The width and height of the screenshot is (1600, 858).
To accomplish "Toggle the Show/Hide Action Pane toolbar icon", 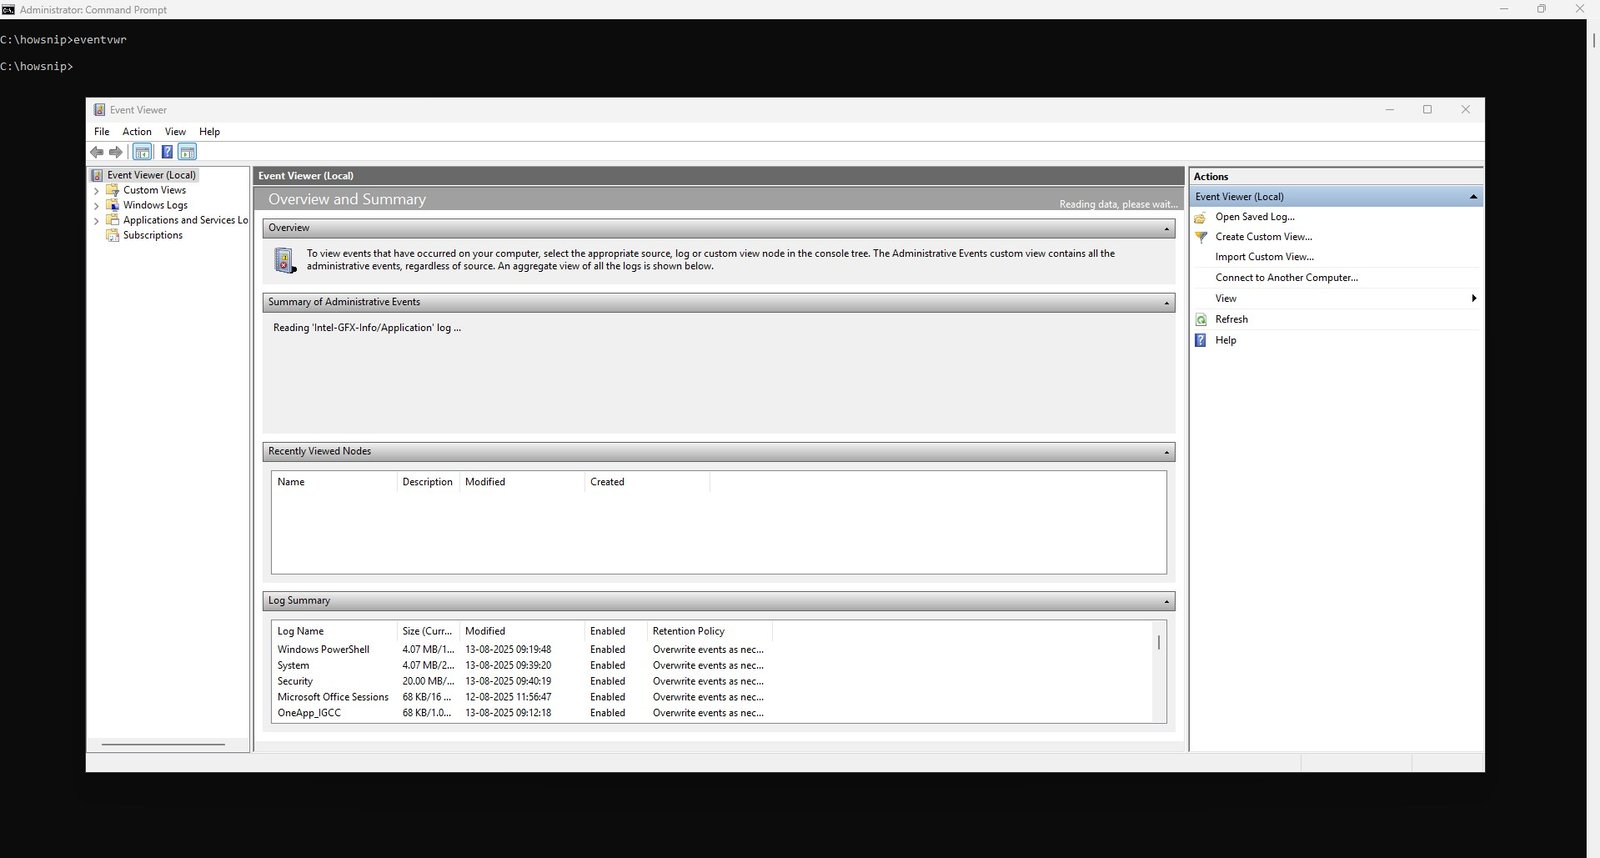I will (187, 152).
